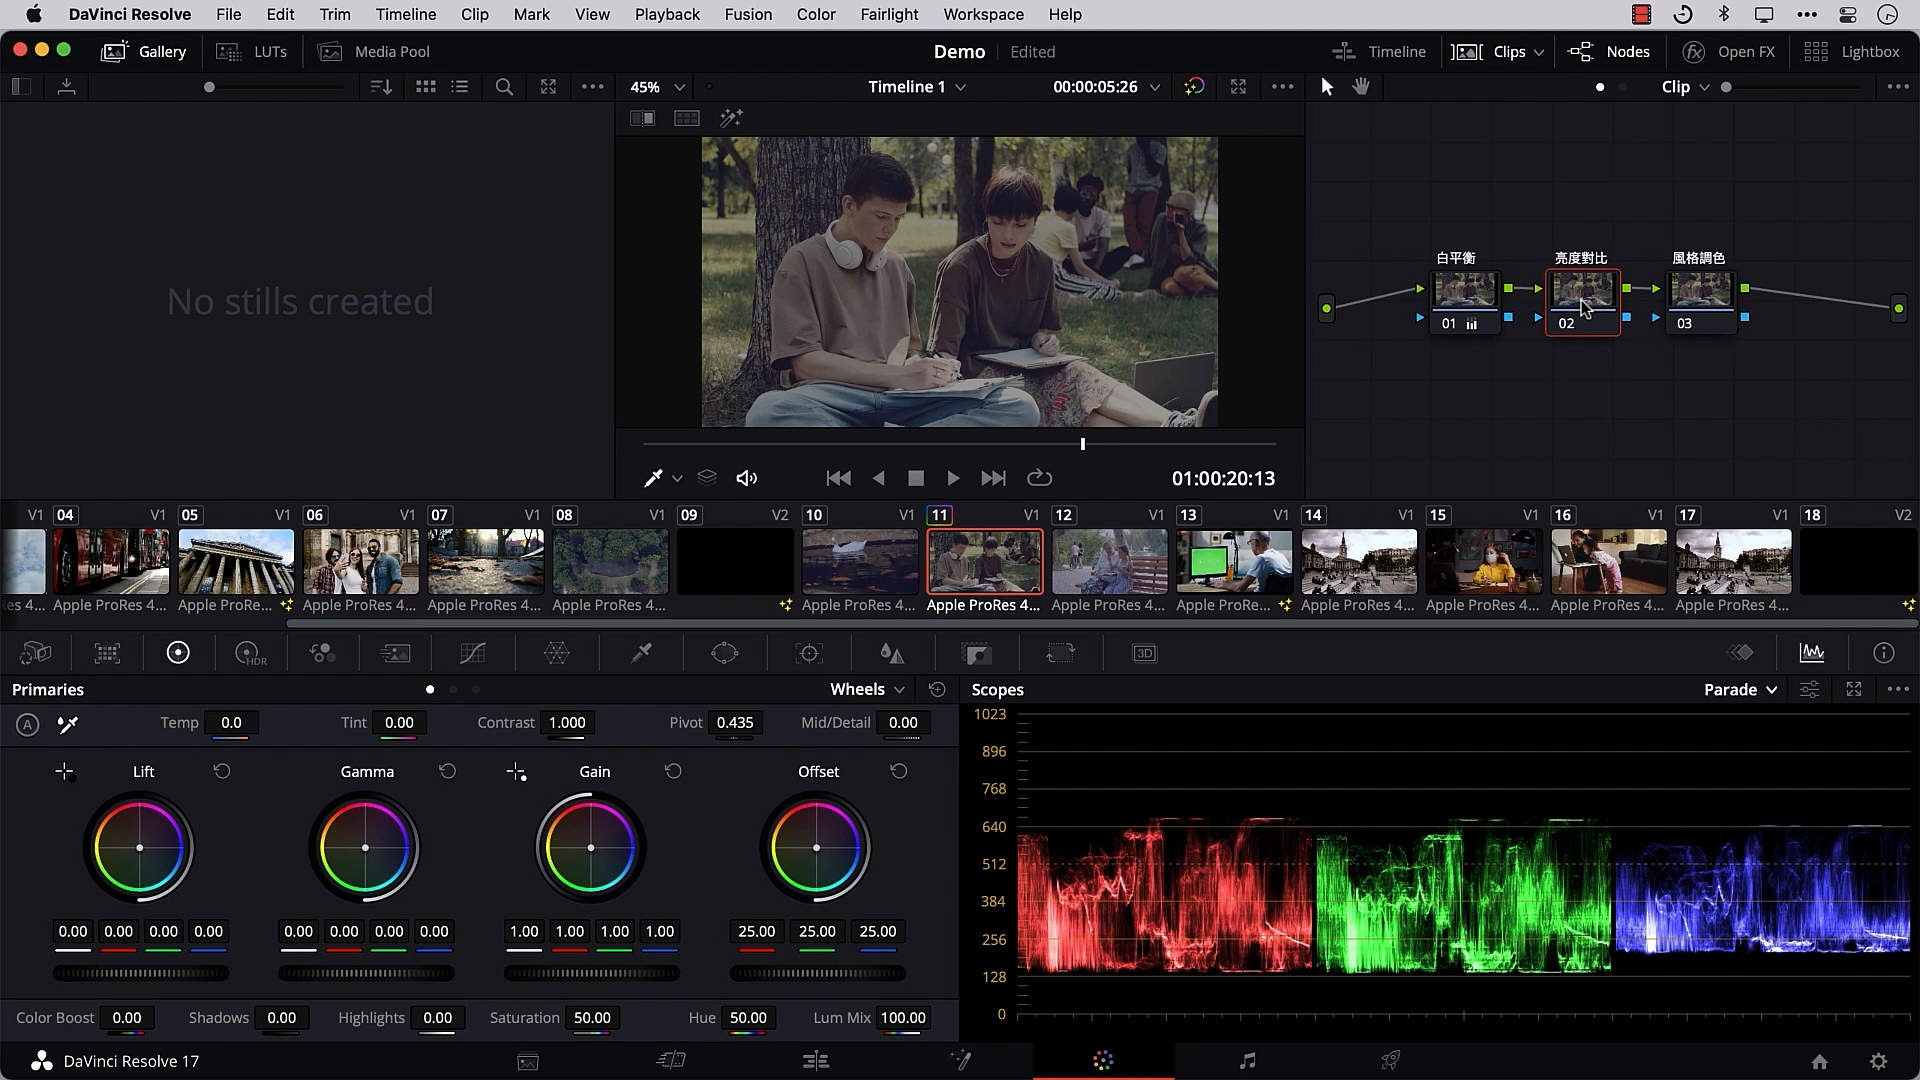Switch to the LUTs panel
Screen dimensions: 1920x1080
coord(252,51)
